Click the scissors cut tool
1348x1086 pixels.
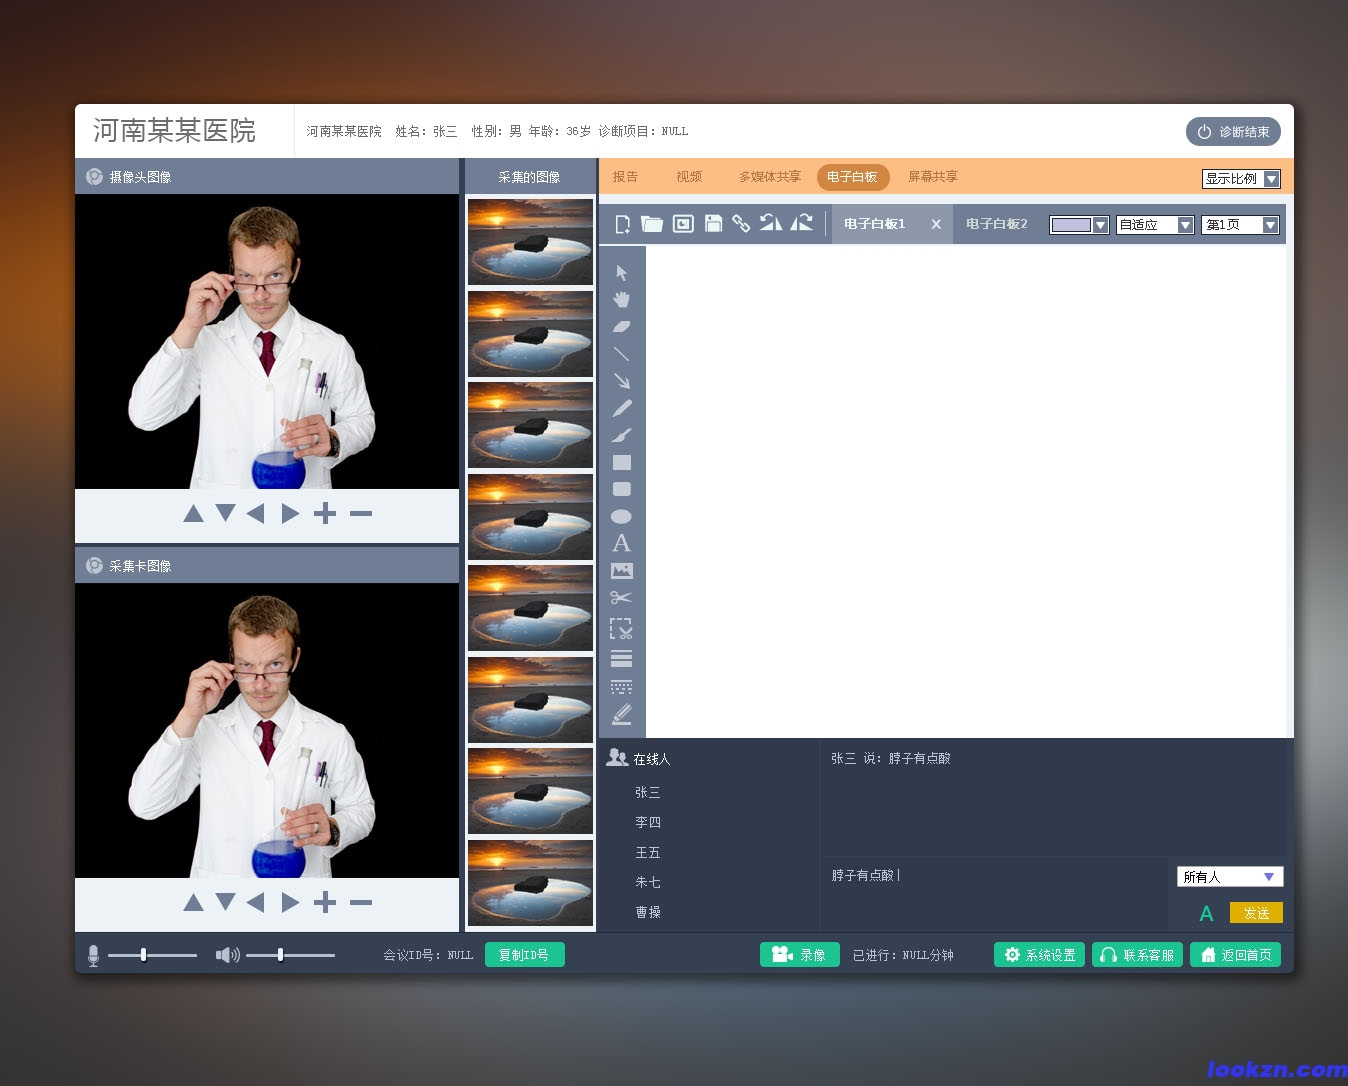[x=621, y=598]
